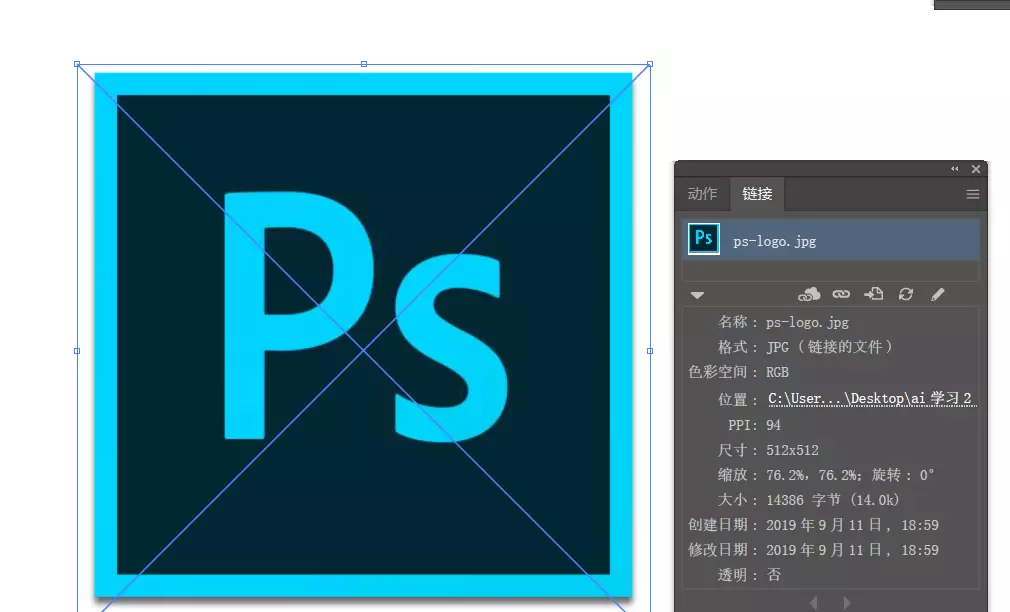Click the Edit Original pencil icon
This screenshot has height=612, width=1010.
tap(937, 294)
